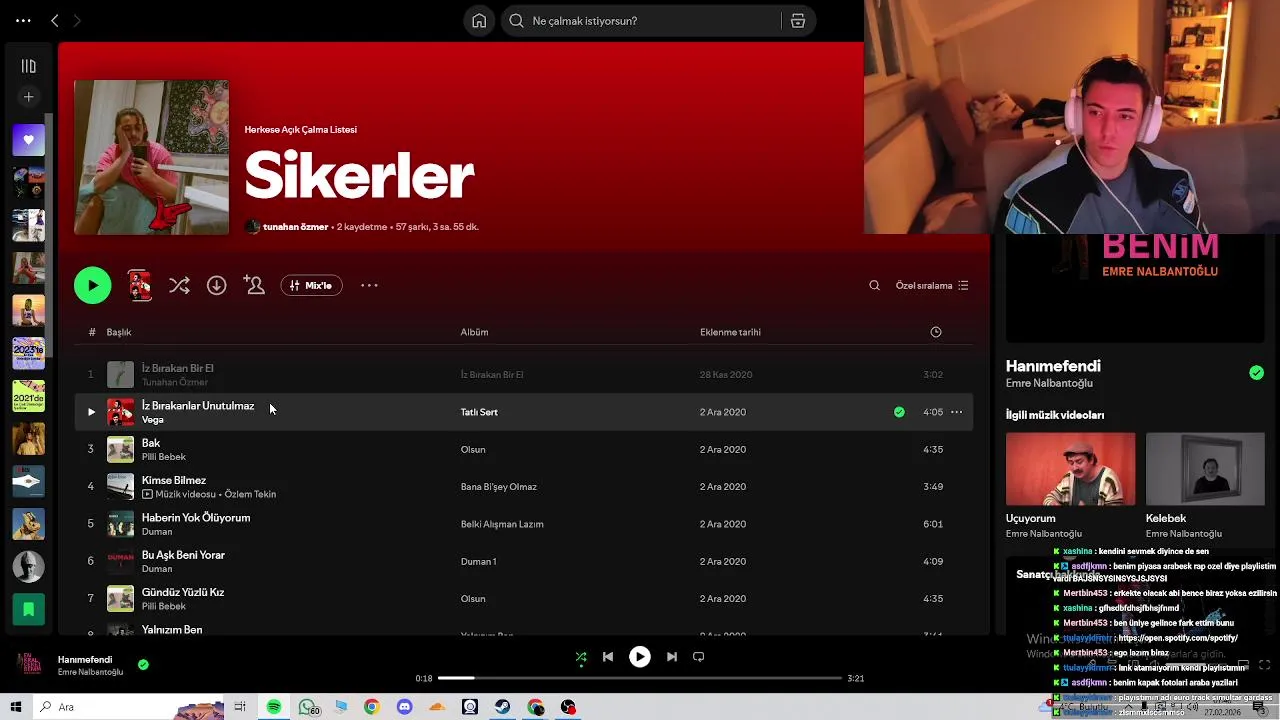Toggle saved check on İz Bırakanlar Unutulmaz
1280x720 pixels.
(899, 412)
